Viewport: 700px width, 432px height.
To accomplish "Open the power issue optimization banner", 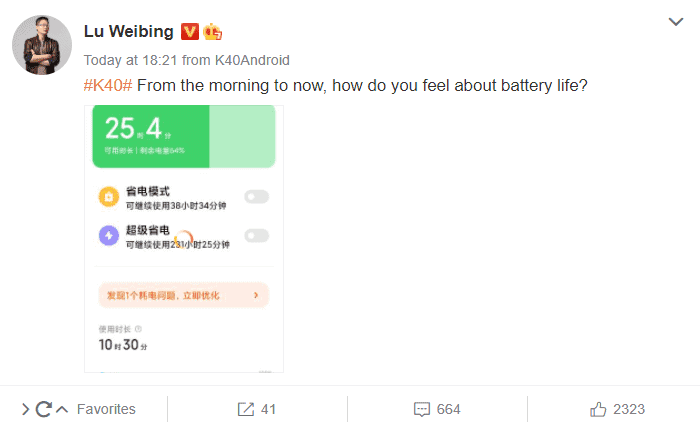I will pos(183,295).
